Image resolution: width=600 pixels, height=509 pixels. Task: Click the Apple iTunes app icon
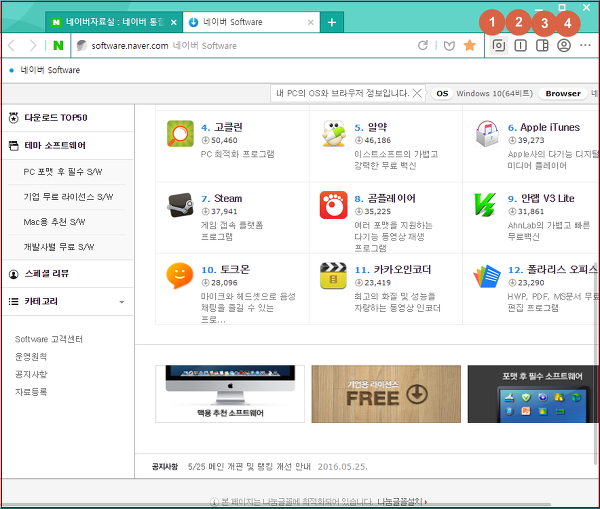point(487,134)
